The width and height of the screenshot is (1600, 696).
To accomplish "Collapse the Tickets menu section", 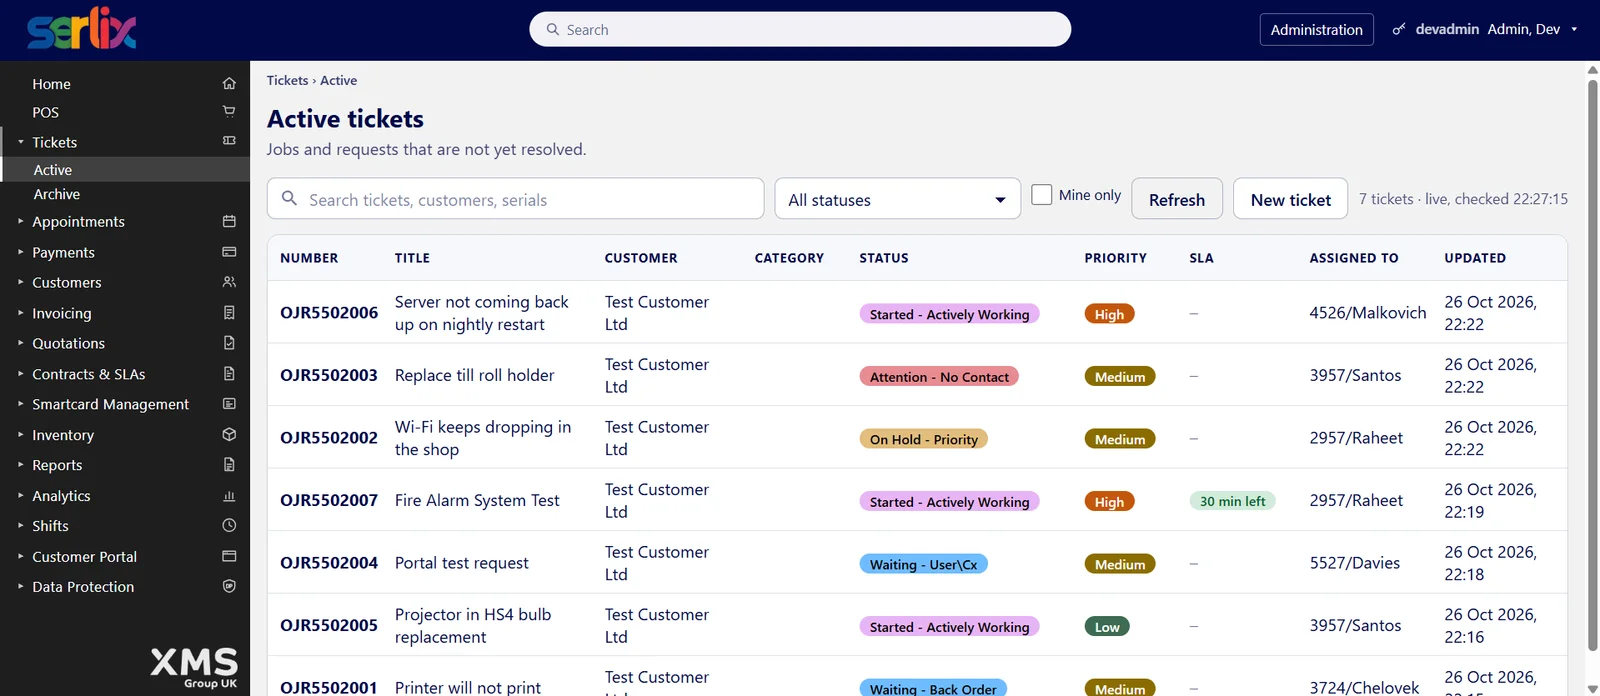I will pos(20,142).
